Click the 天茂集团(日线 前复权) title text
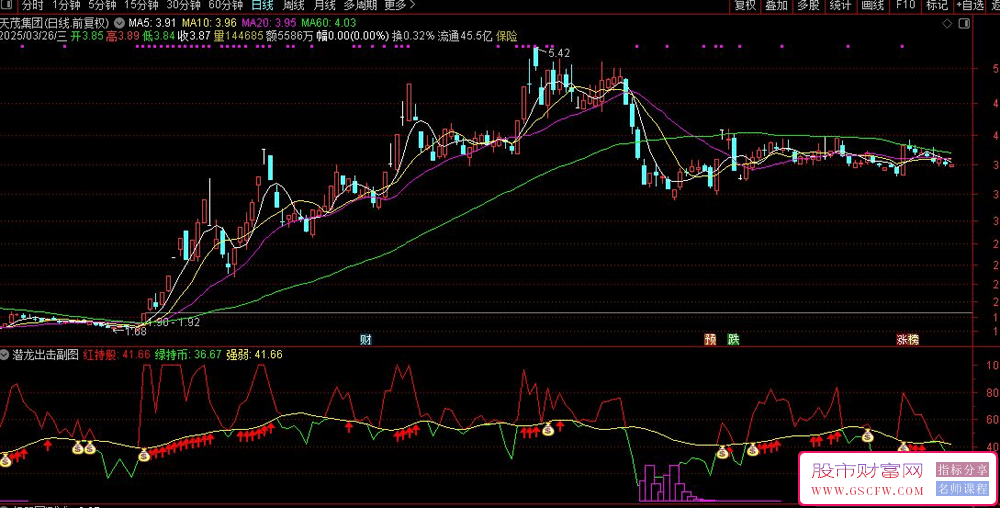The width and height of the screenshot is (1000, 508). 54,23
